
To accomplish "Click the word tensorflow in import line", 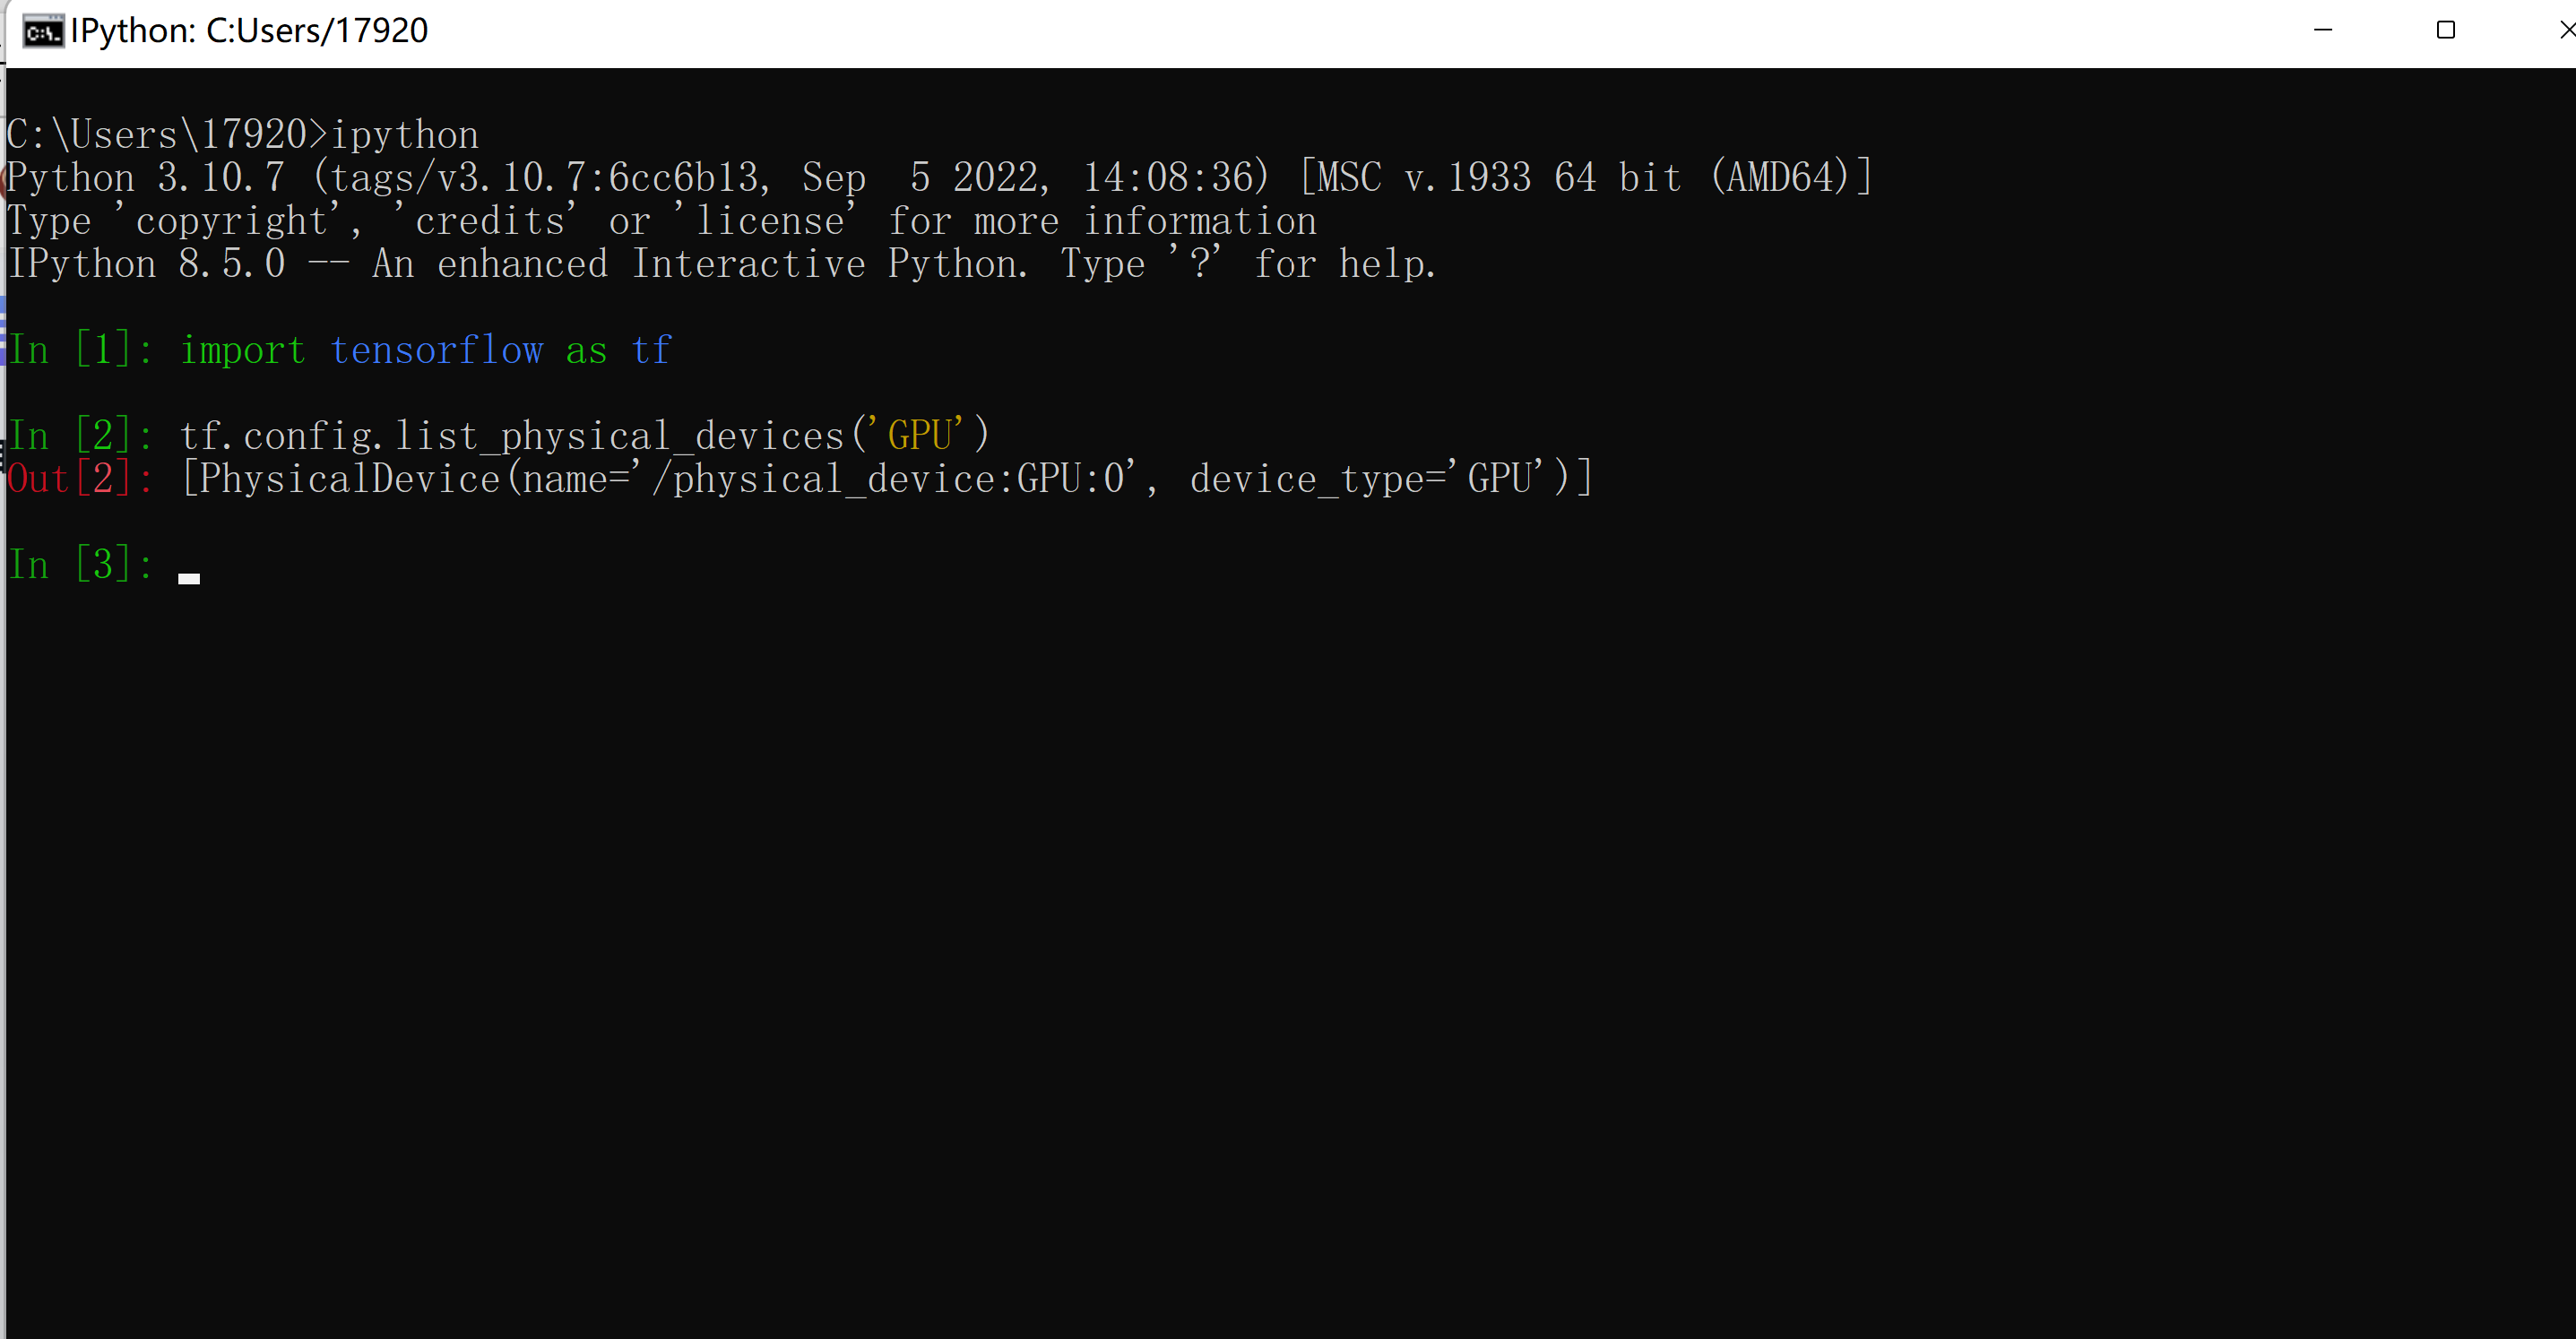I will [437, 350].
